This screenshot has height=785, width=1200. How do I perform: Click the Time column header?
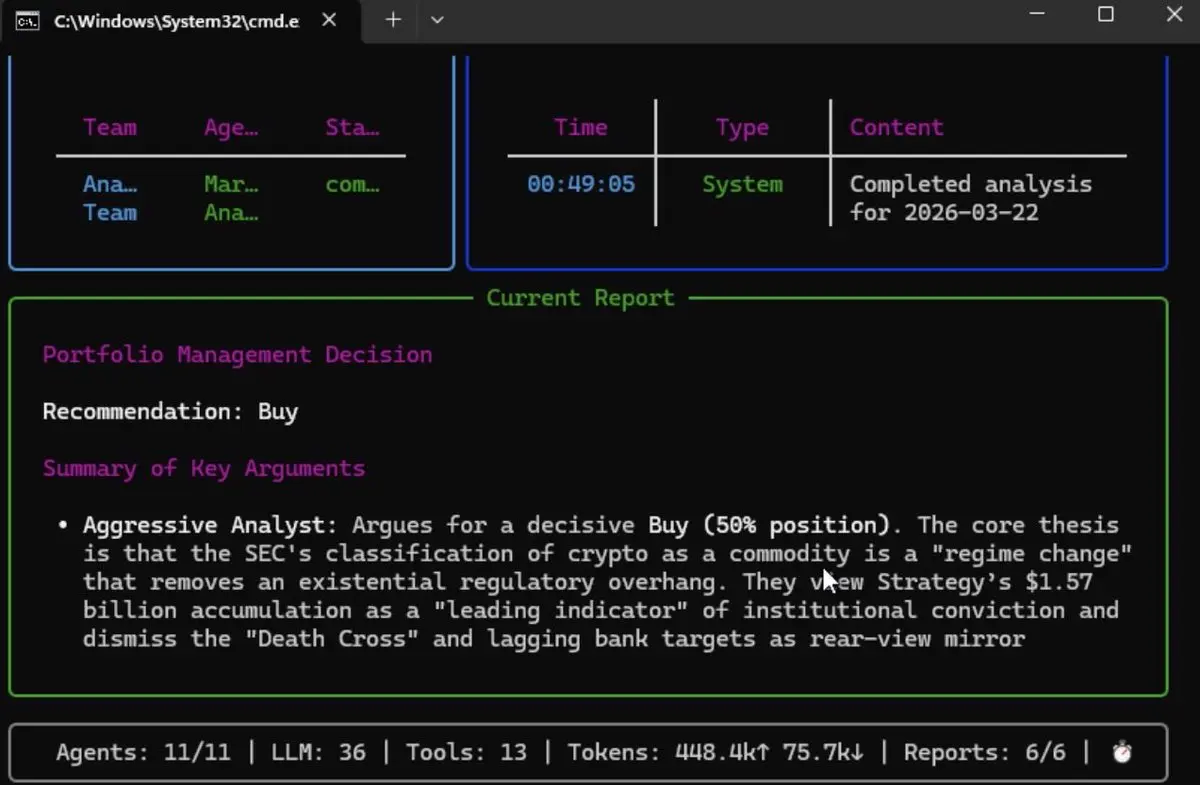[x=580, y=128]
